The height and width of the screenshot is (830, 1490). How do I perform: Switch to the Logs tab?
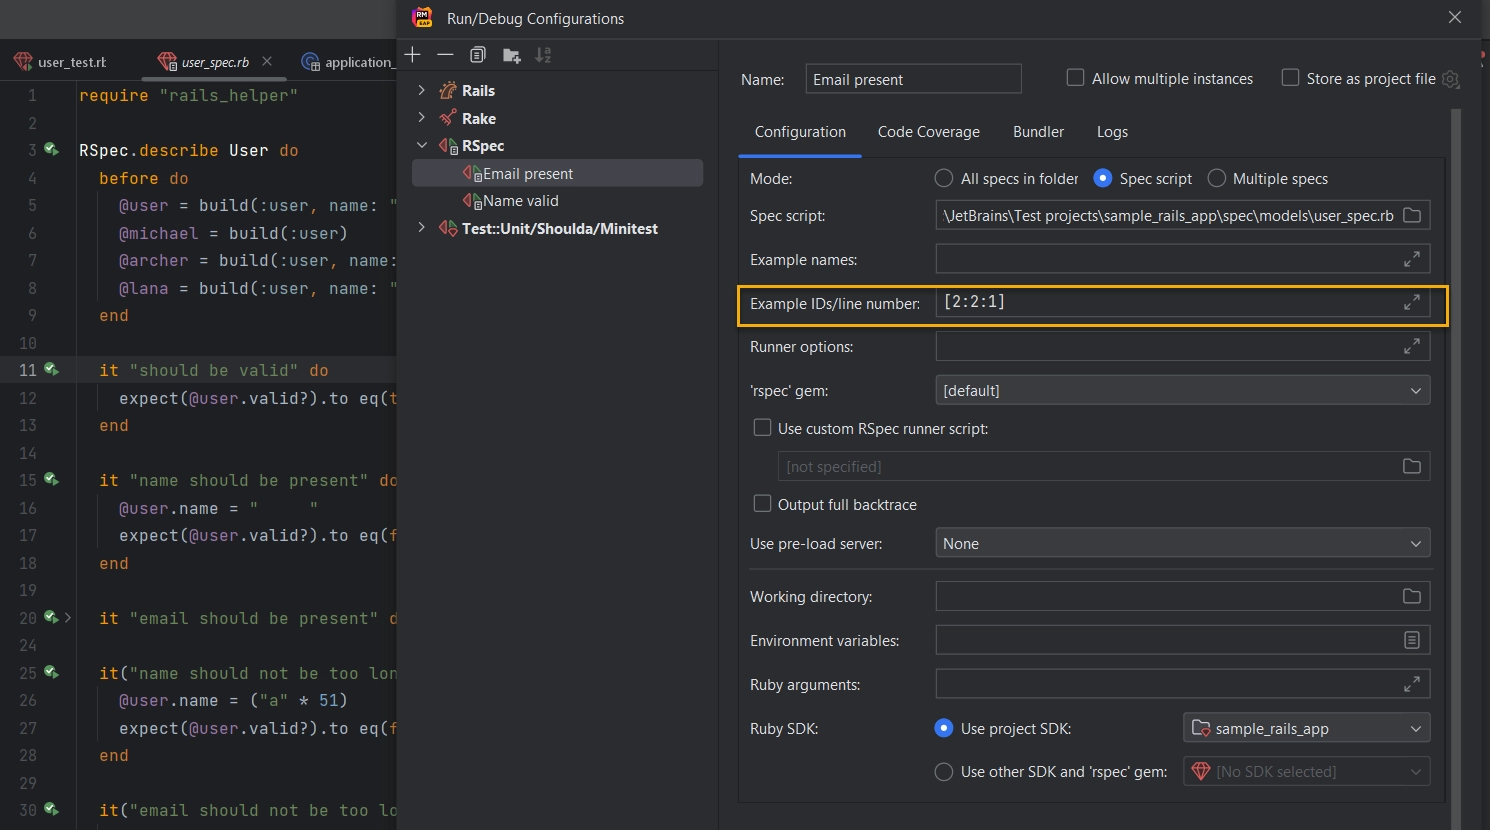1112,132
